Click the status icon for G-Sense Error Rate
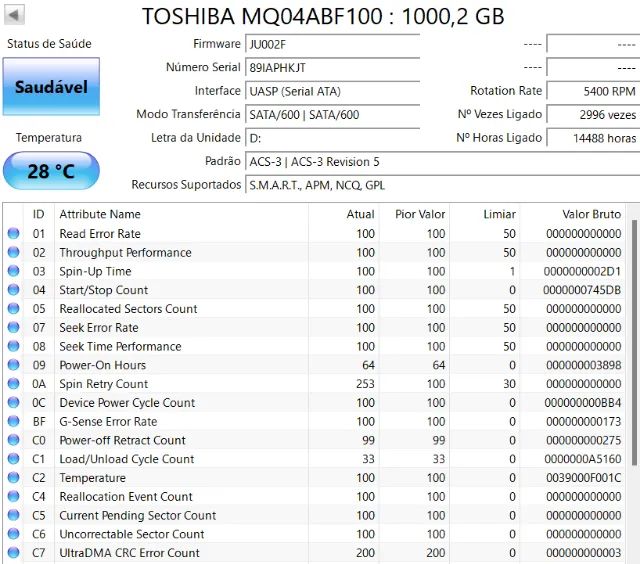 pos(13,421)
